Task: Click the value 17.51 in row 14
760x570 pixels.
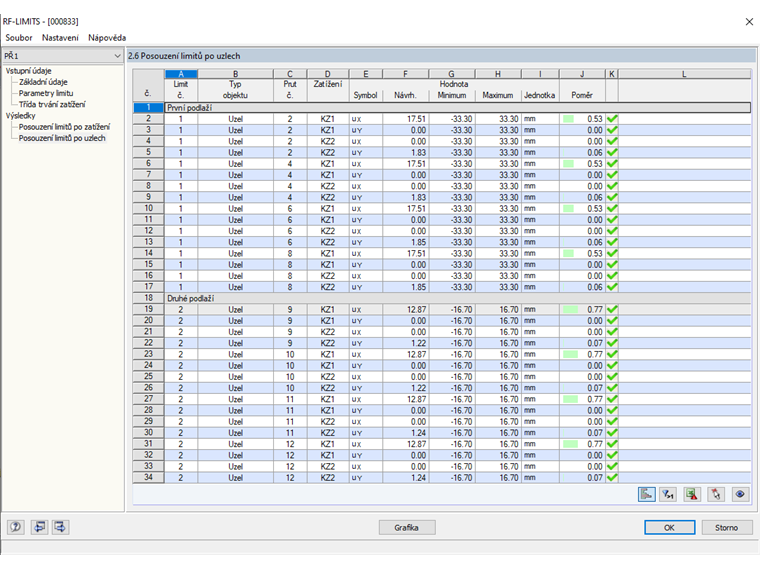Action: (416, 253)
